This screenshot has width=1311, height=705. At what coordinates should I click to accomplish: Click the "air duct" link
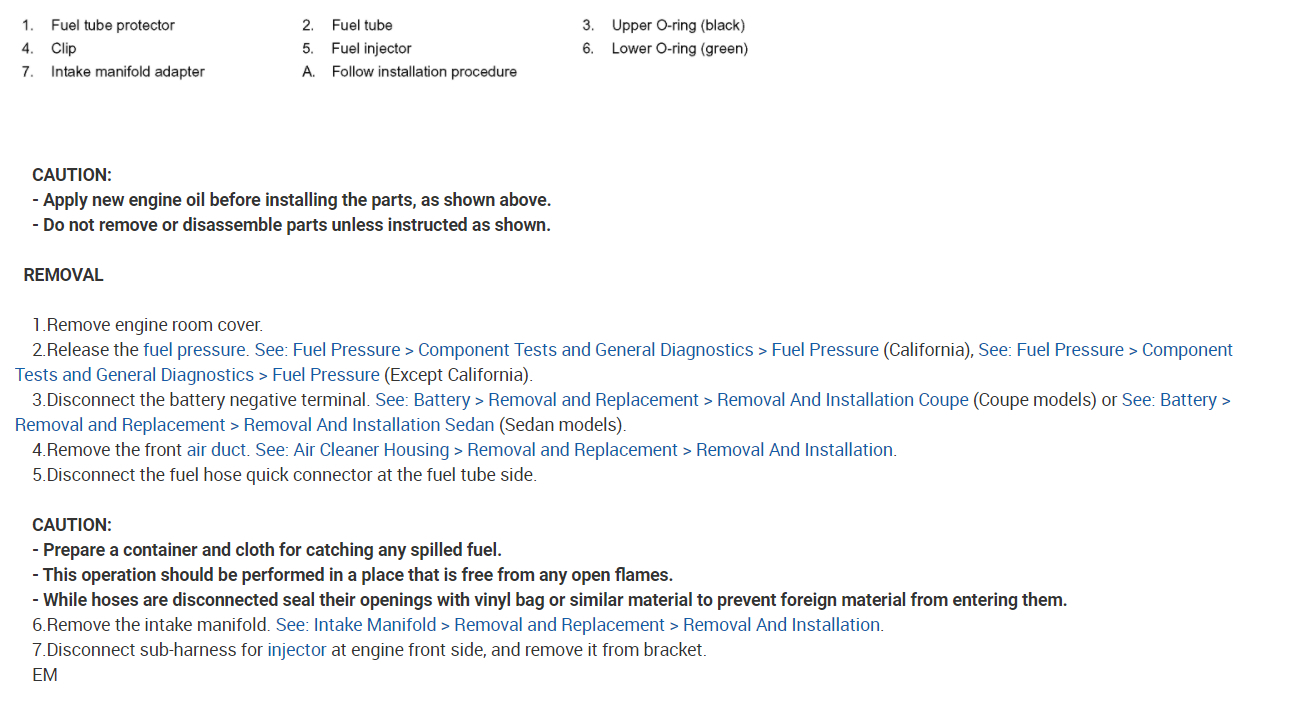(x=217, y=450)
